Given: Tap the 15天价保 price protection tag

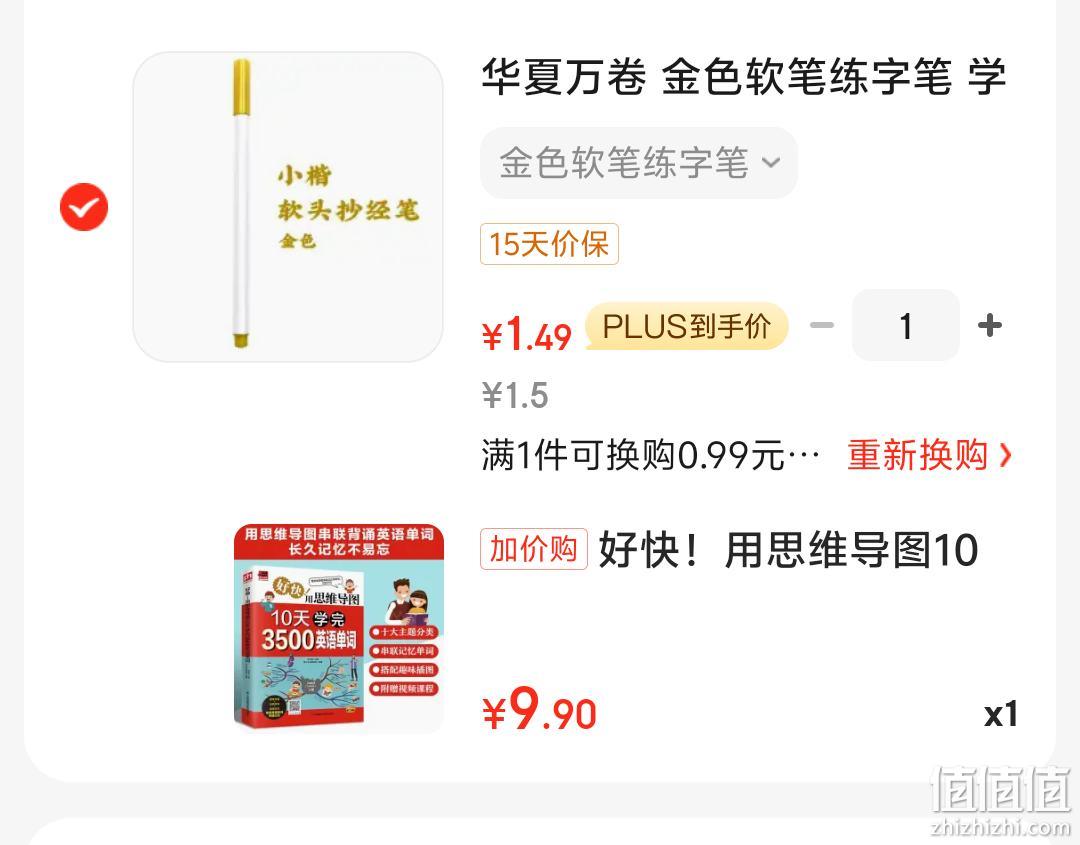Looking at the screenshot, I should tap(549, 244).
